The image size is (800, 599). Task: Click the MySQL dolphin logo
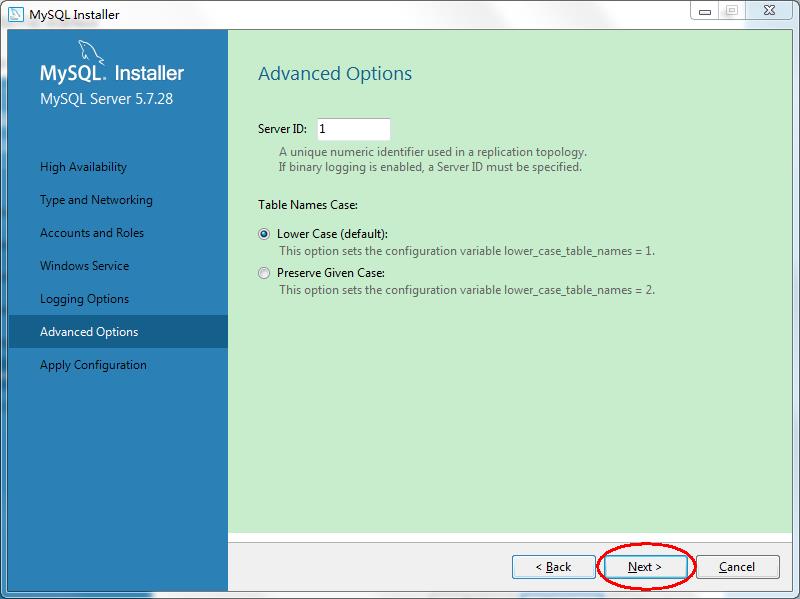(91, 53)
